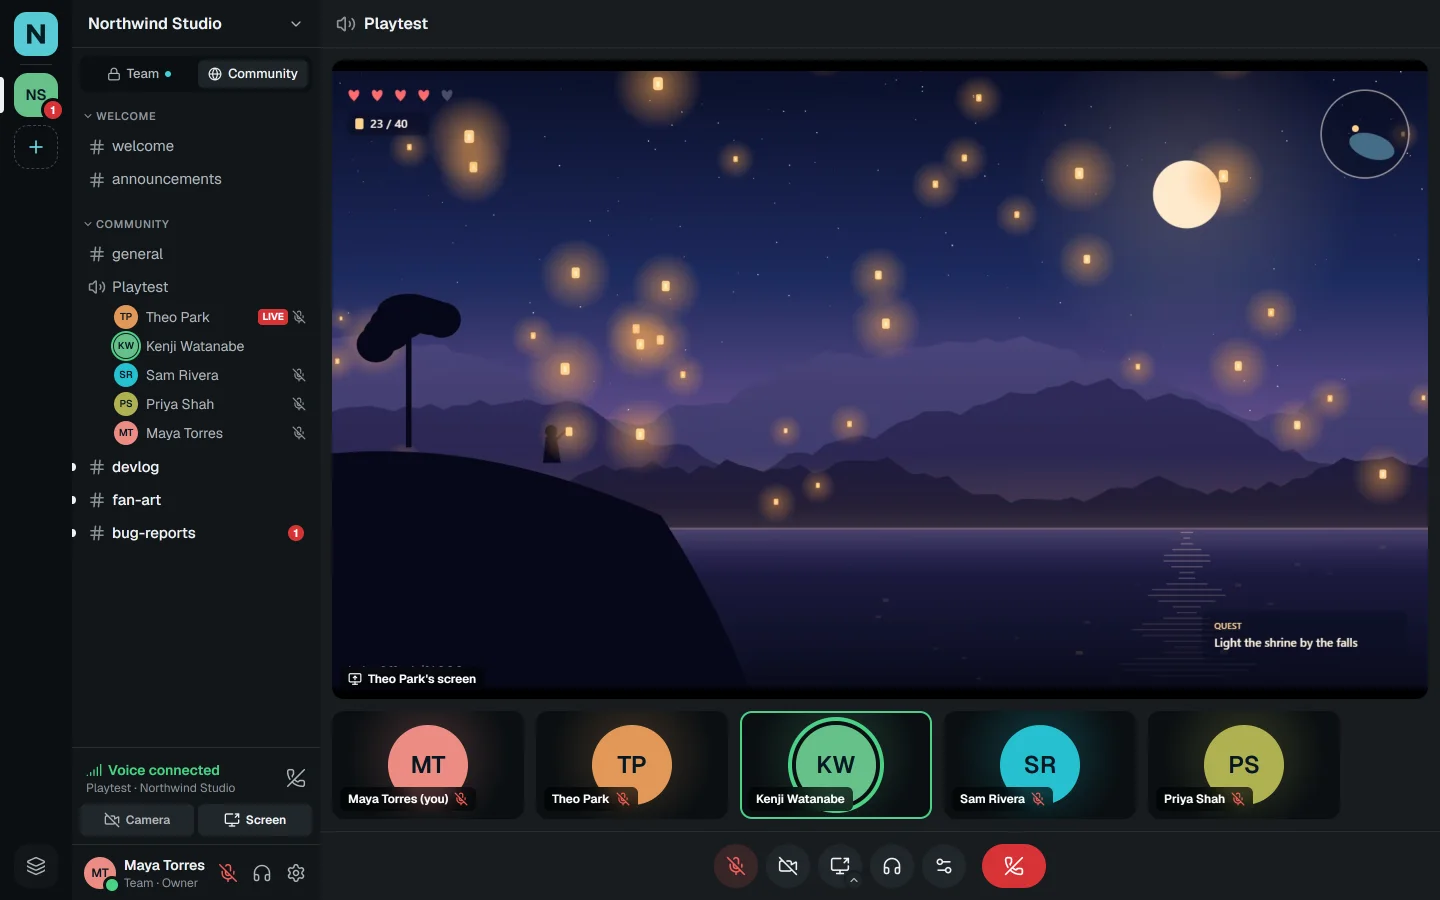Open the general channel
The image size is (1440, 900).
[x=196, y=254]
